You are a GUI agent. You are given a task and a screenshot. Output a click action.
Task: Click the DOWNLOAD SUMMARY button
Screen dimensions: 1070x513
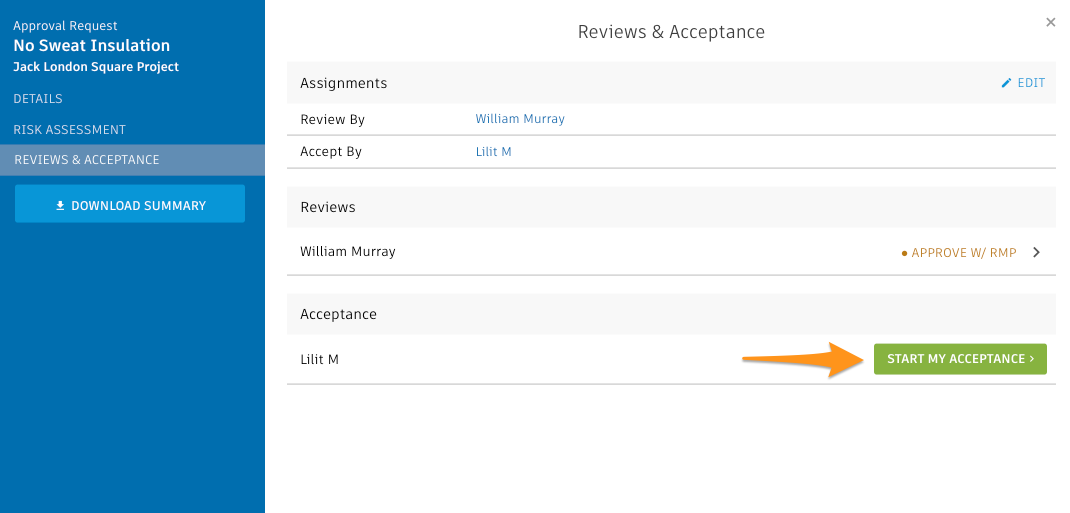130,203
